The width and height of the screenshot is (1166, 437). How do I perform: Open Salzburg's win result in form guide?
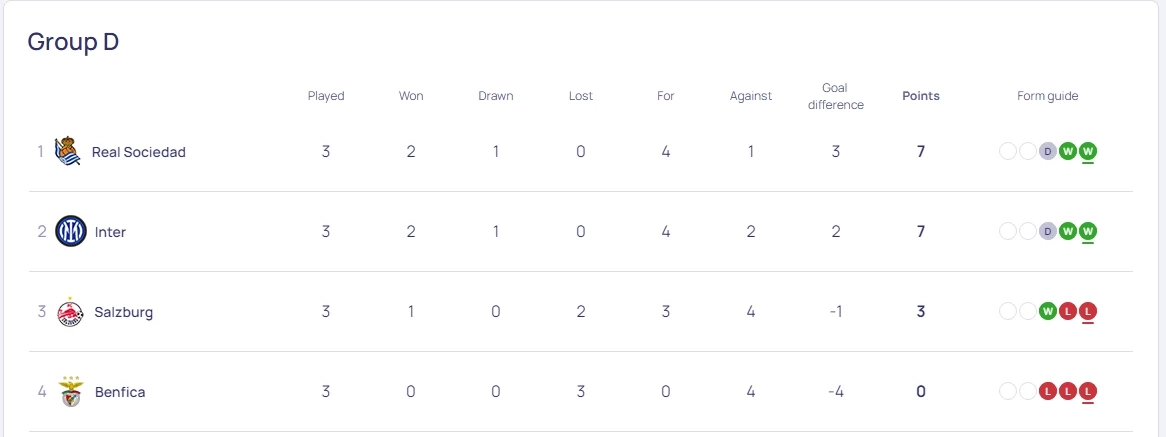click(1047, 311)
